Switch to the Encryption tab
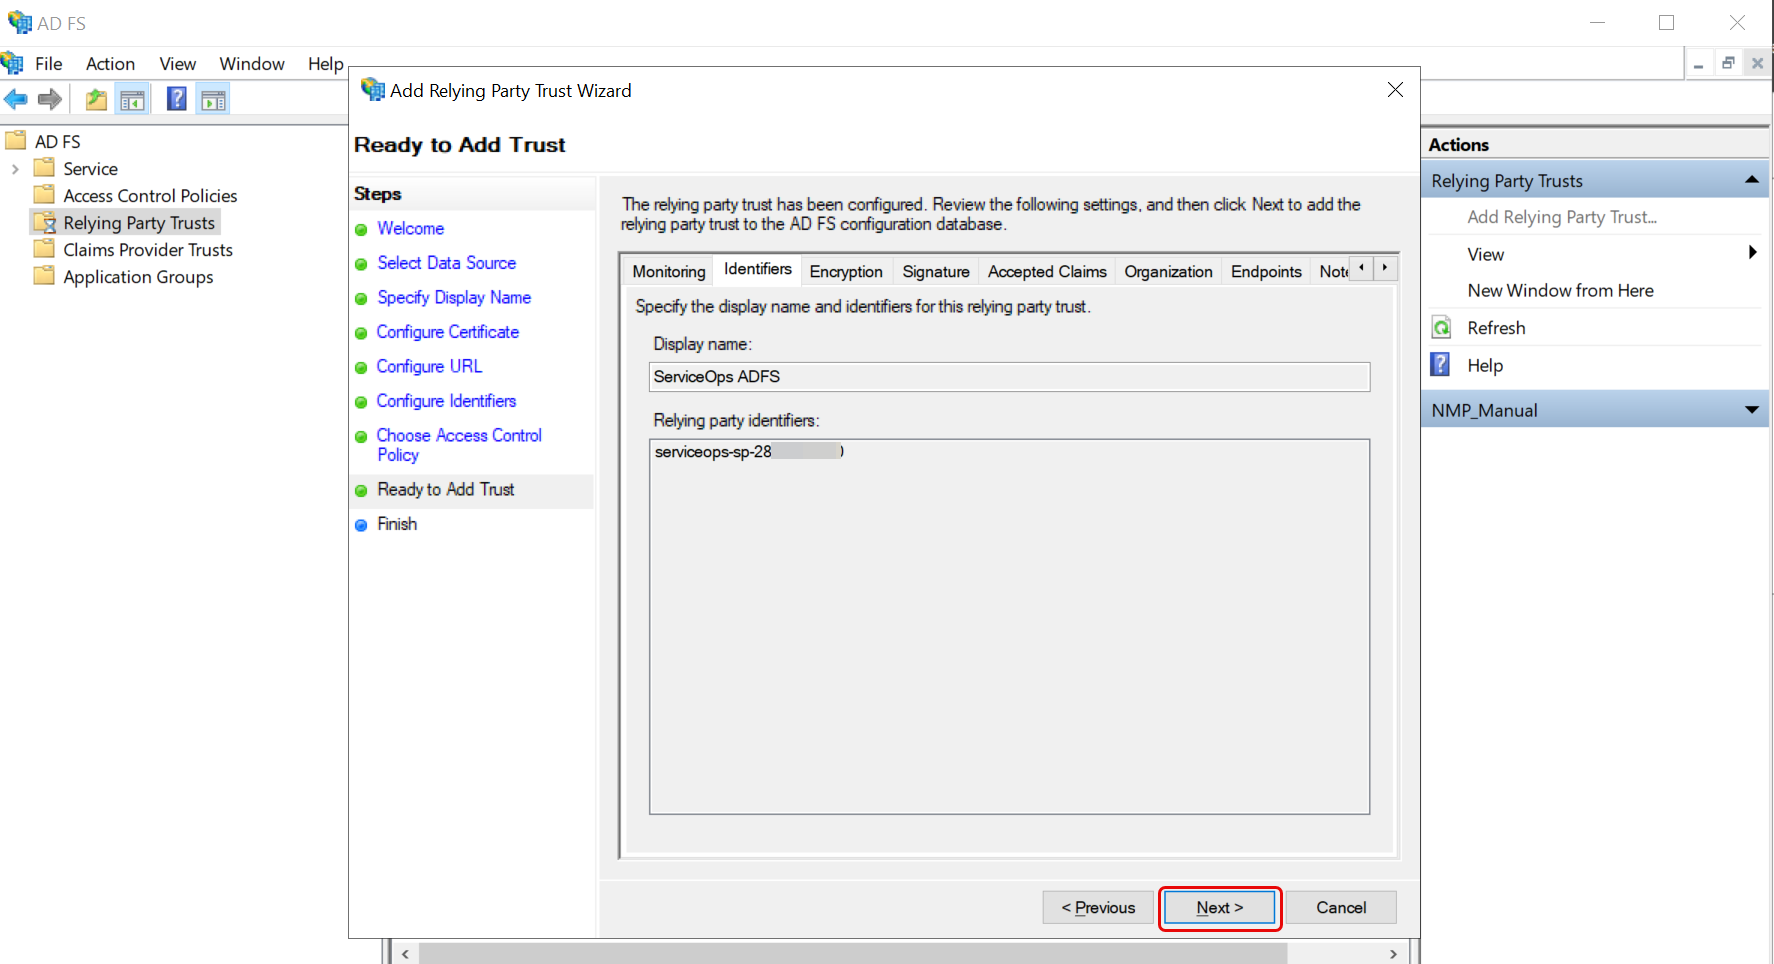The width and height of the screenshot is (1774, 964). coord(845,271)
